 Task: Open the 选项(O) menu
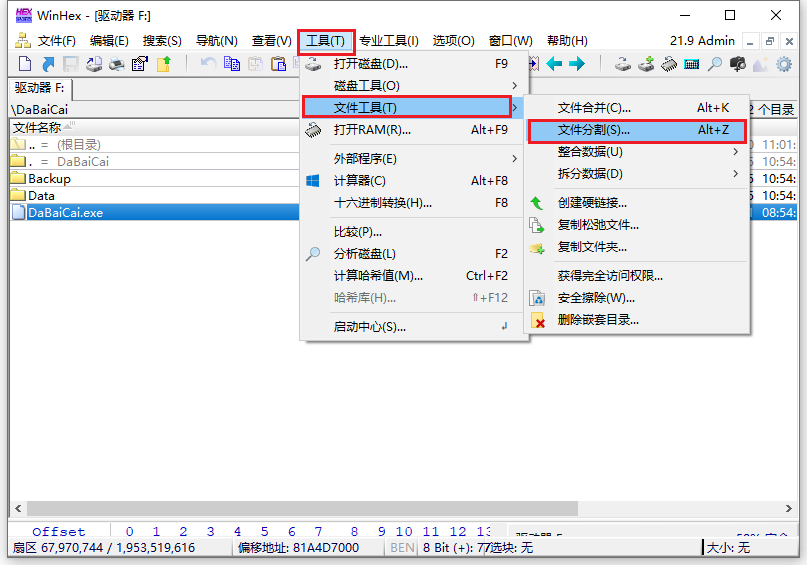coord(453,41)
